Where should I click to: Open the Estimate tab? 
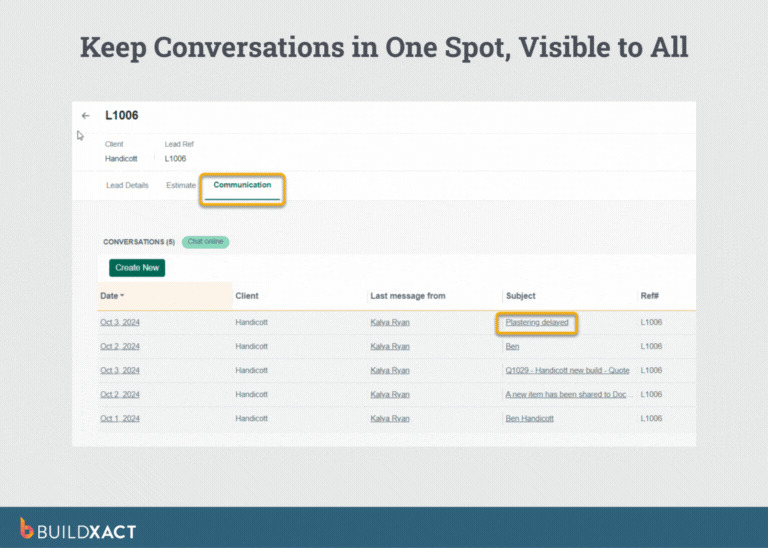[x=181, y=185]
